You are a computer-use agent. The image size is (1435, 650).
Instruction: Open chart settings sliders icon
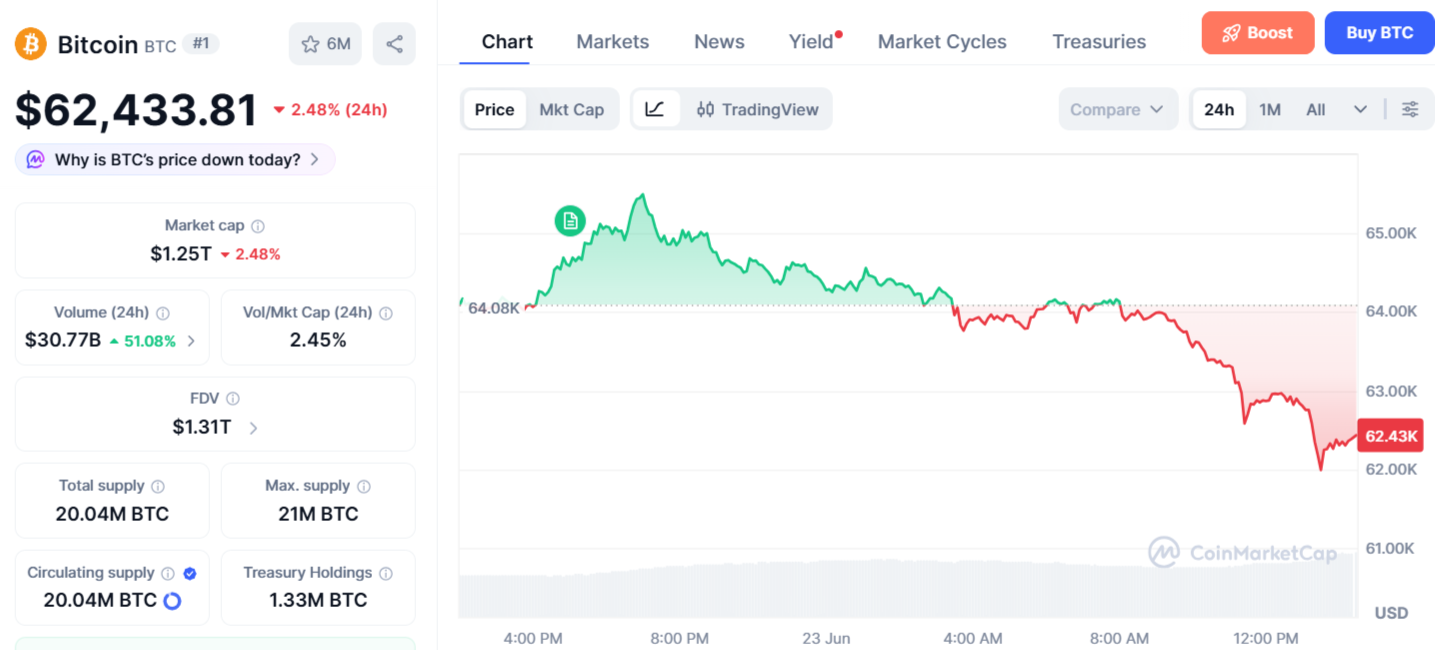click(1410, 109)
